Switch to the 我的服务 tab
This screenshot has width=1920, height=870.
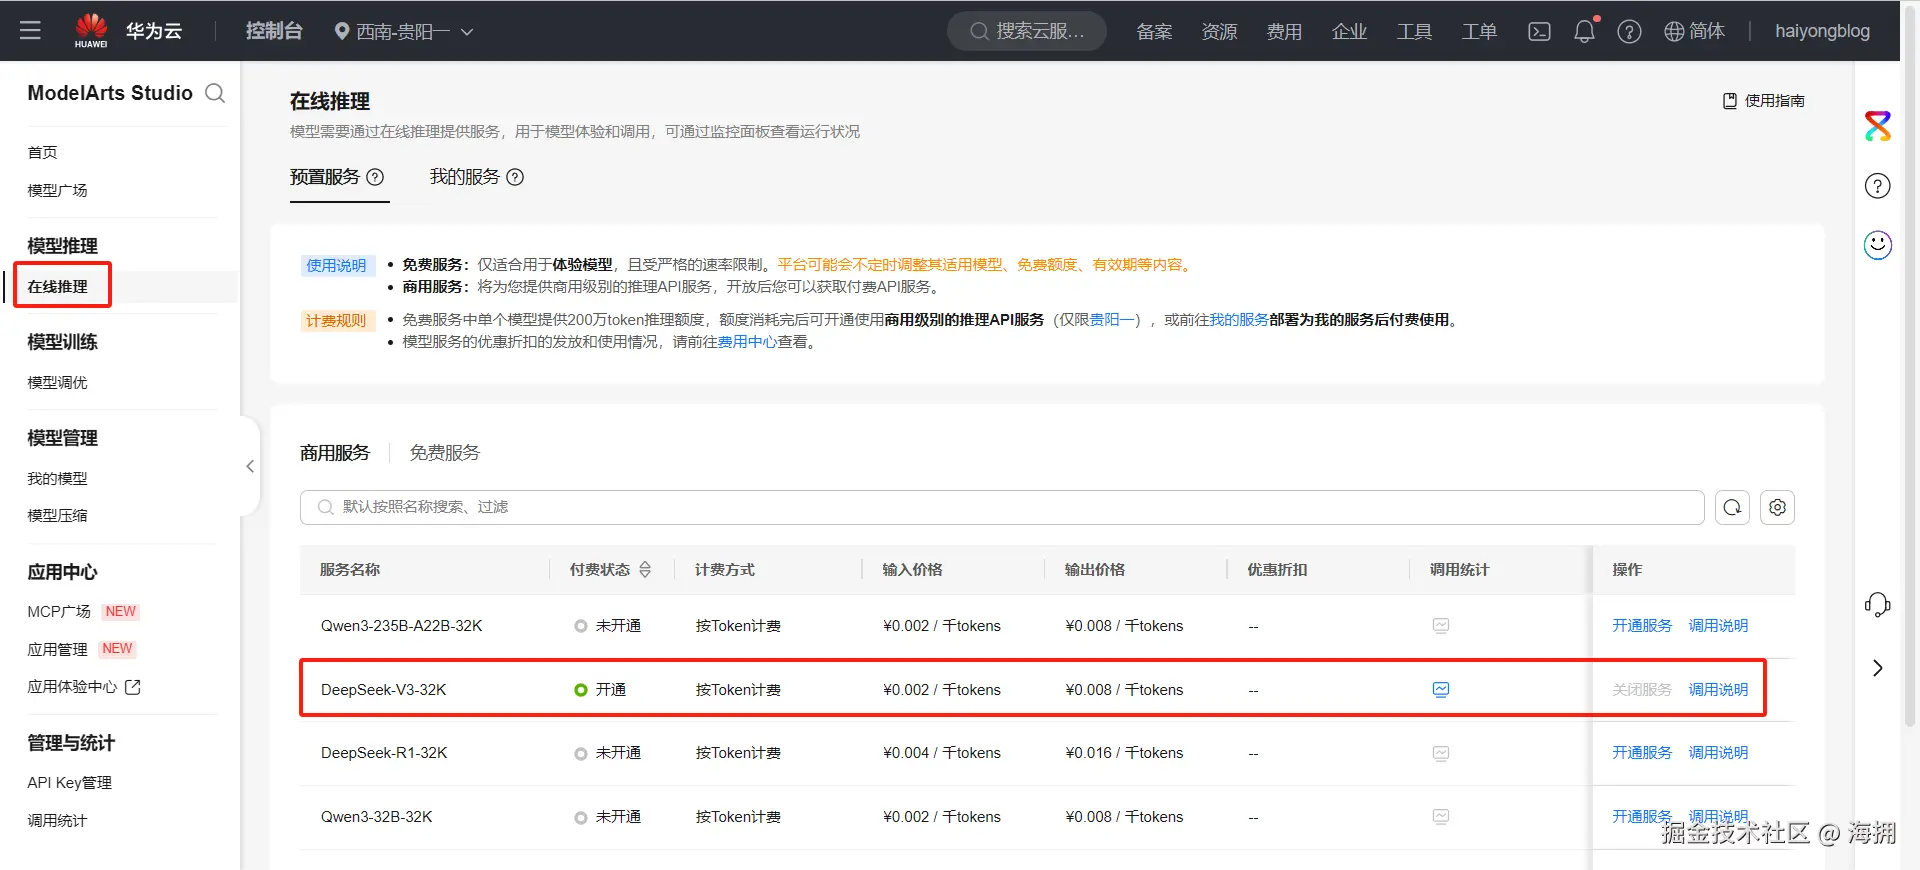465,177
